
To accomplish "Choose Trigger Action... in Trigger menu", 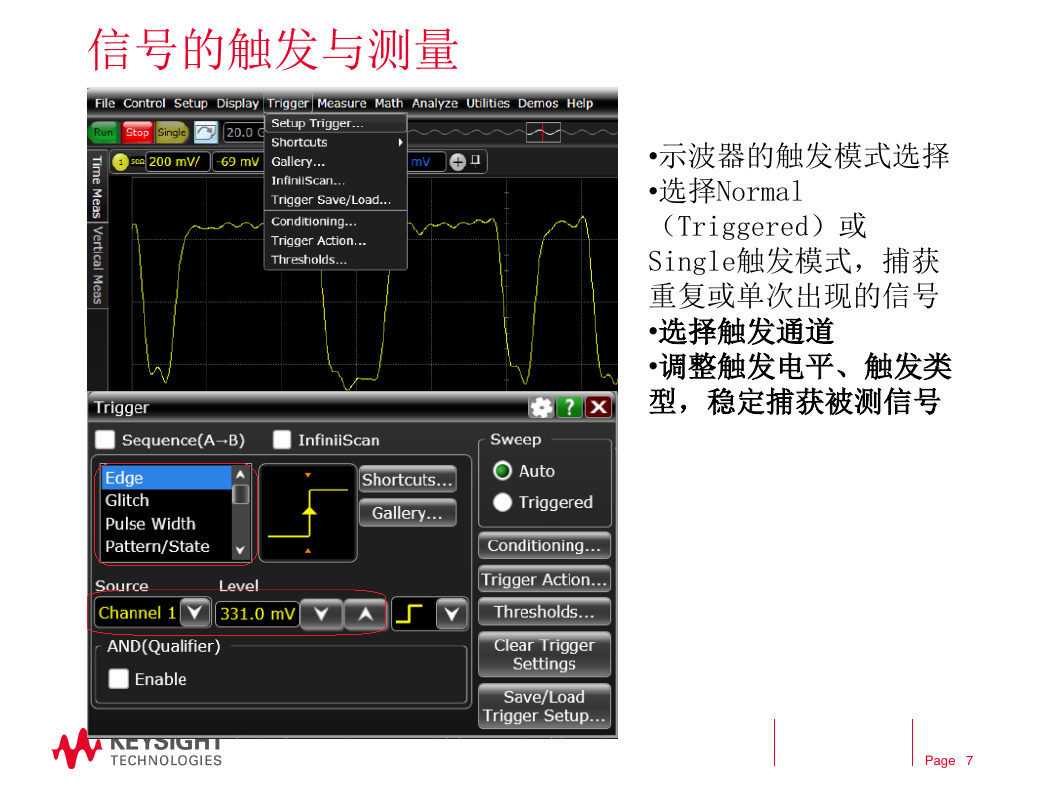I will coord(335,241).
